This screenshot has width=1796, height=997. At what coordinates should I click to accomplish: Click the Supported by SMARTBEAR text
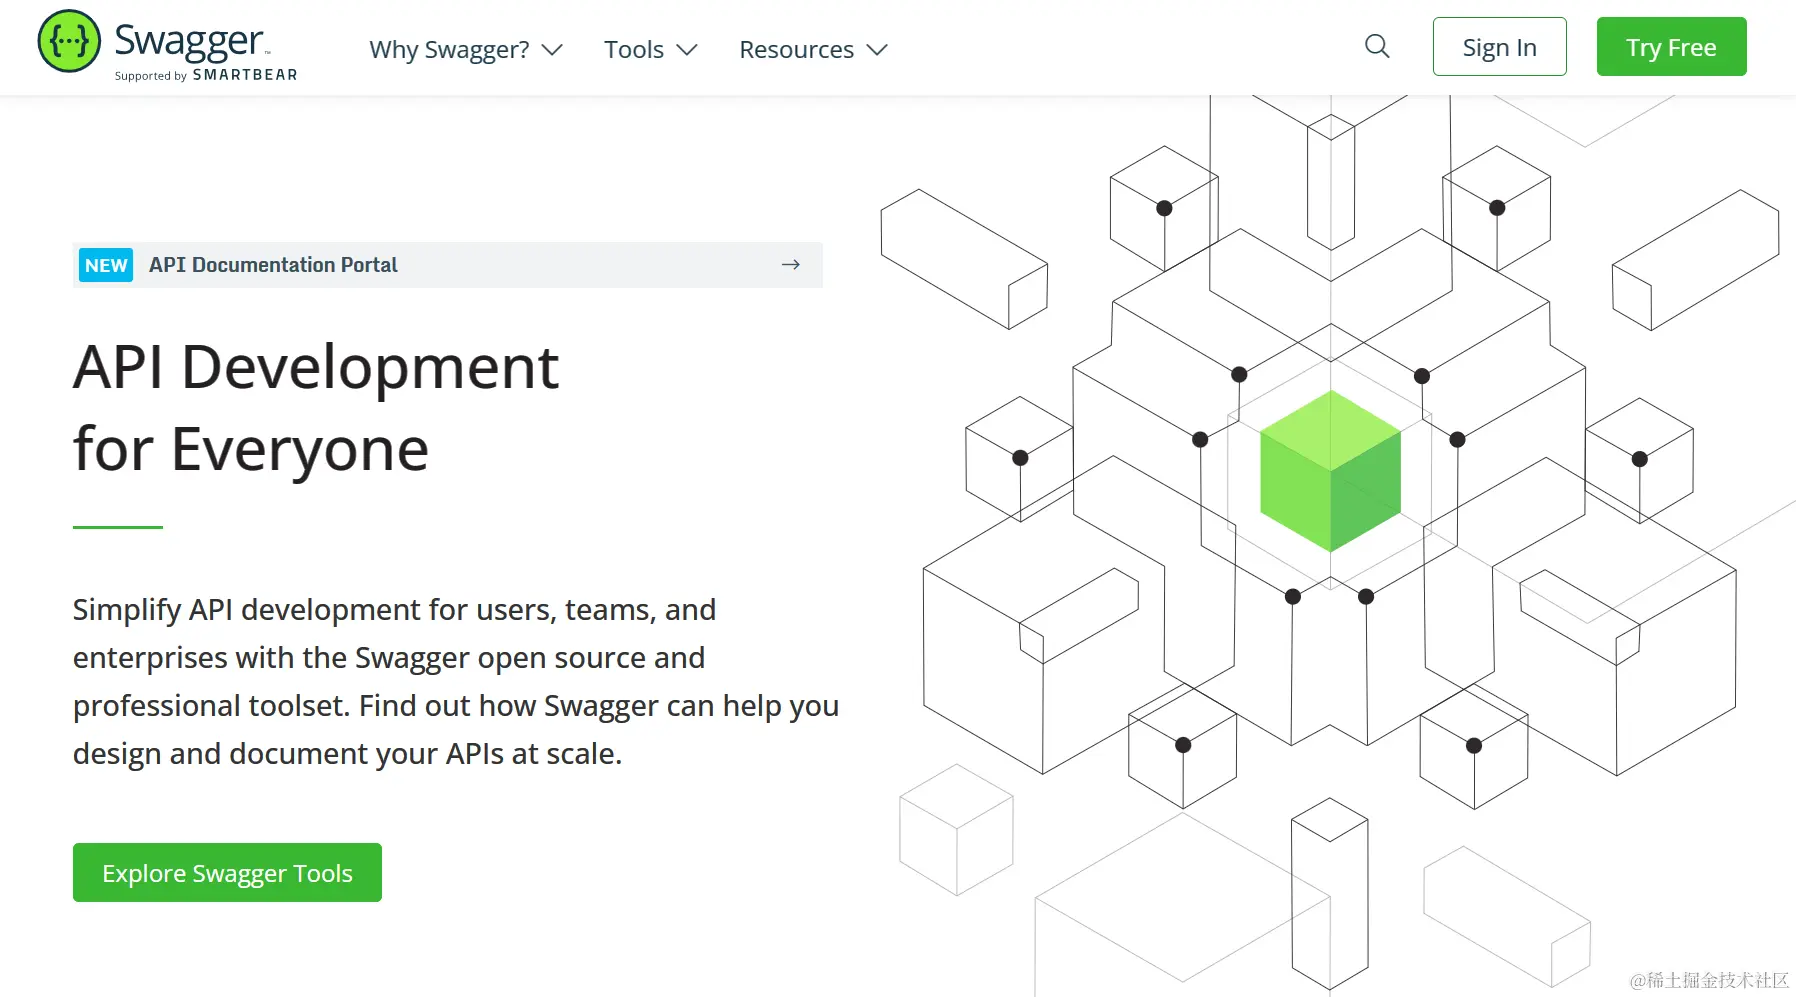point(206,75)
